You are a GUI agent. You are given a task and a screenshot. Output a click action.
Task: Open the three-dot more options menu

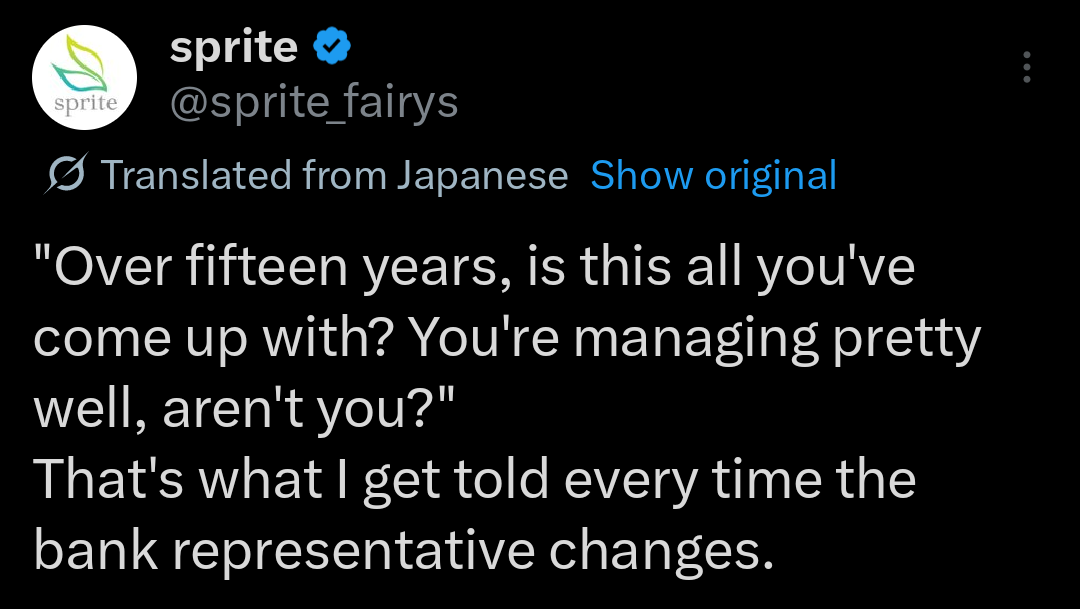click(x=1025, y=67)
